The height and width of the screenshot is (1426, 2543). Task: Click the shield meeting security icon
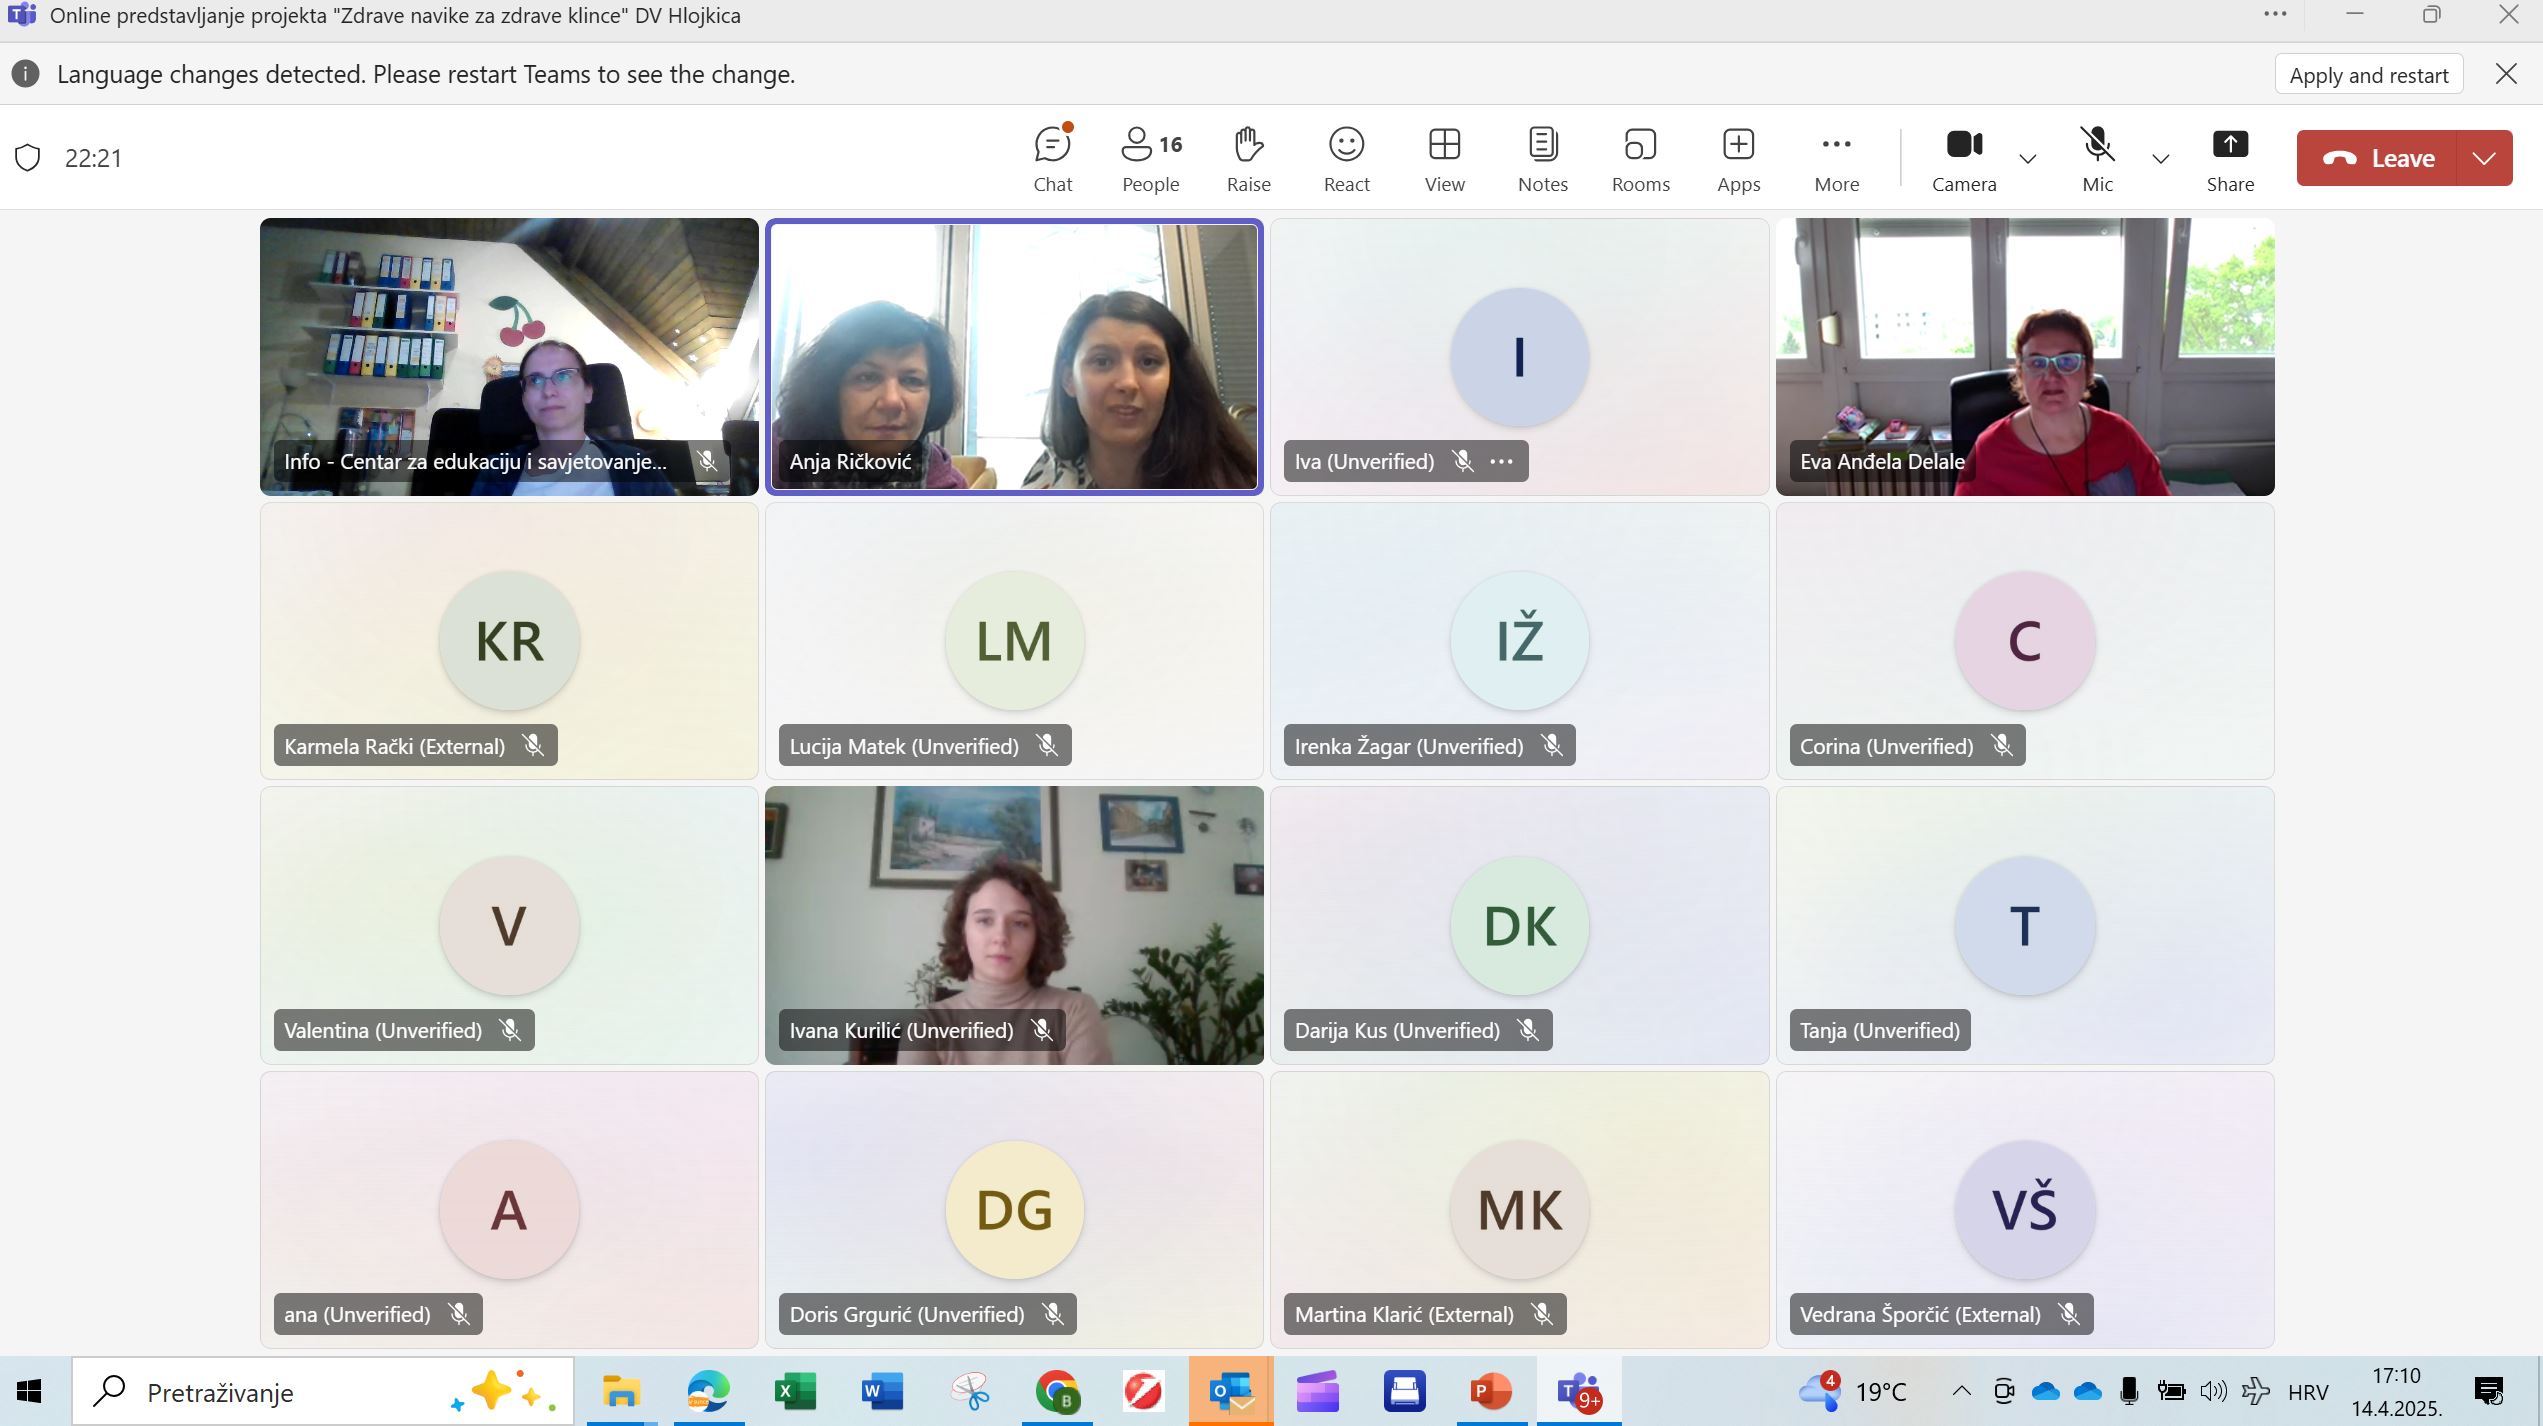28,158
